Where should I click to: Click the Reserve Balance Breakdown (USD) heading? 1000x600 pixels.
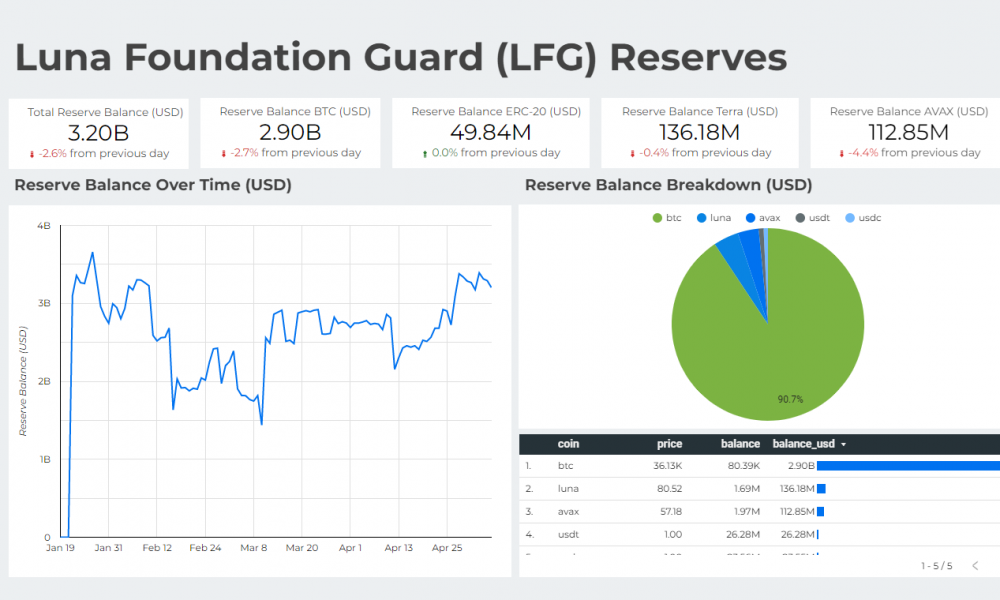tap(668, 186)
